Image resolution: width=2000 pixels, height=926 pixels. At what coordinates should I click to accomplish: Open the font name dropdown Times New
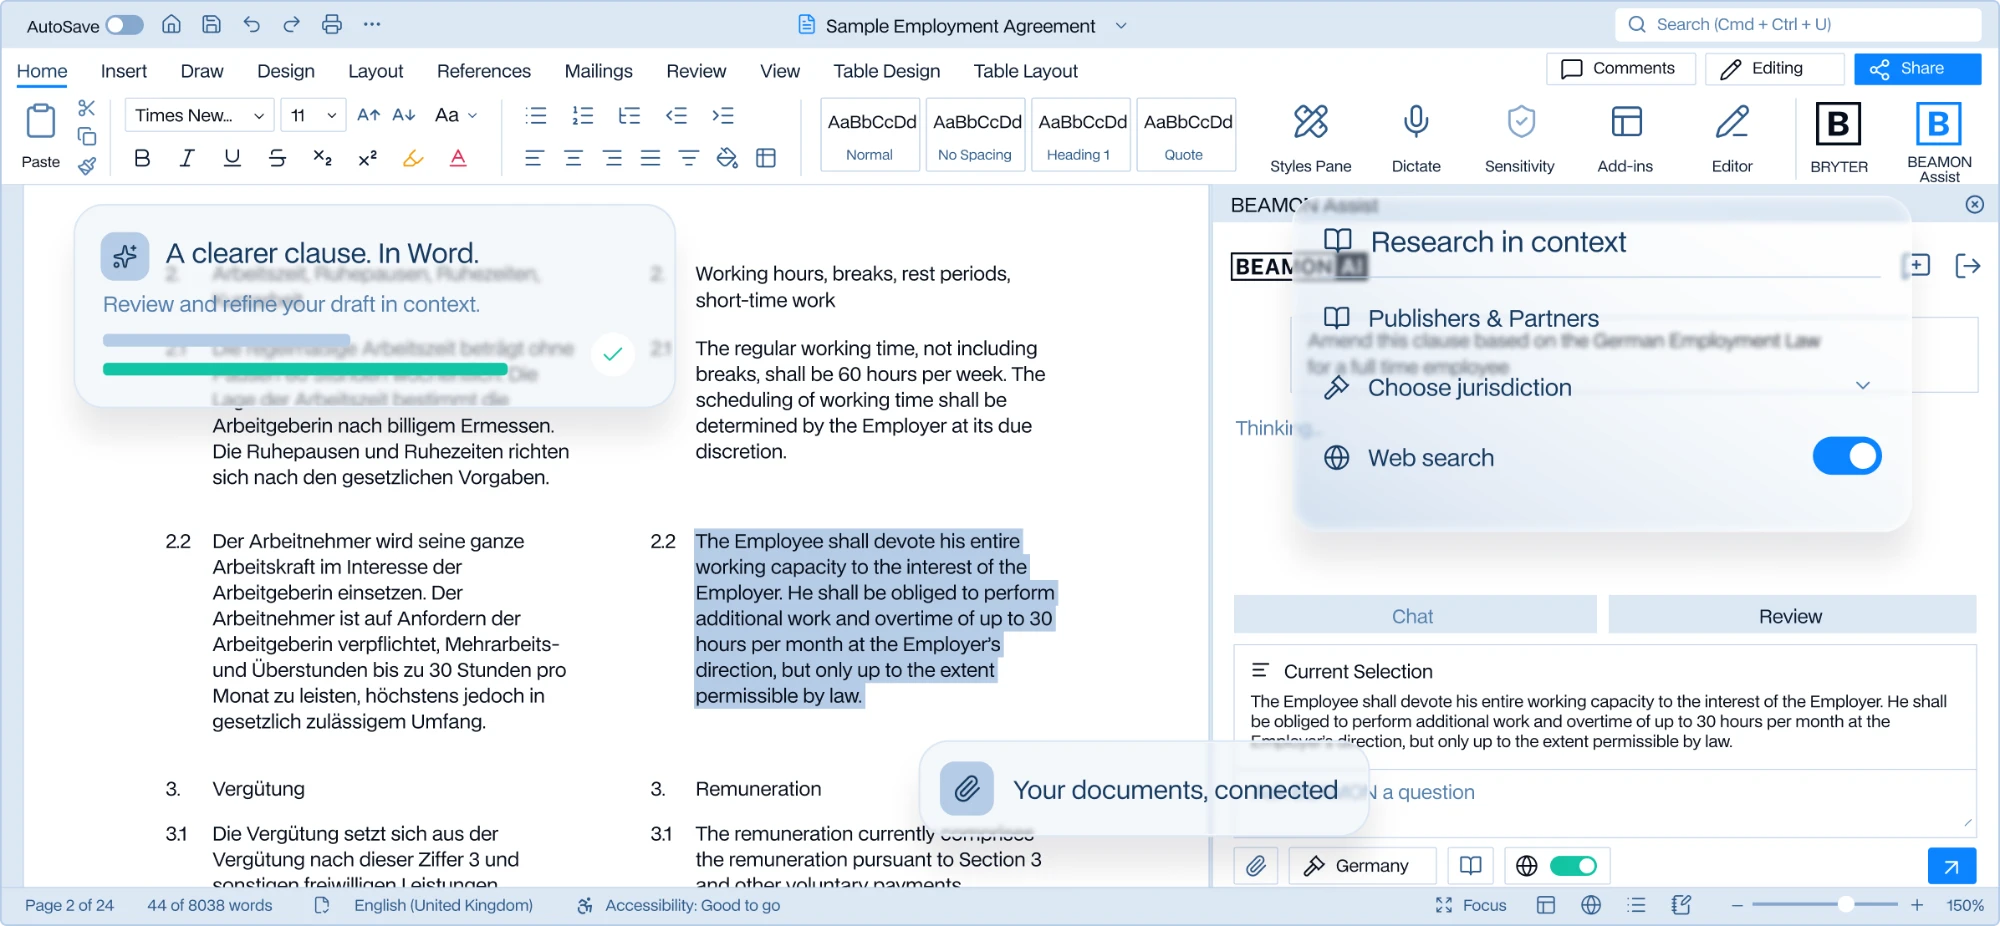point(199,116)
